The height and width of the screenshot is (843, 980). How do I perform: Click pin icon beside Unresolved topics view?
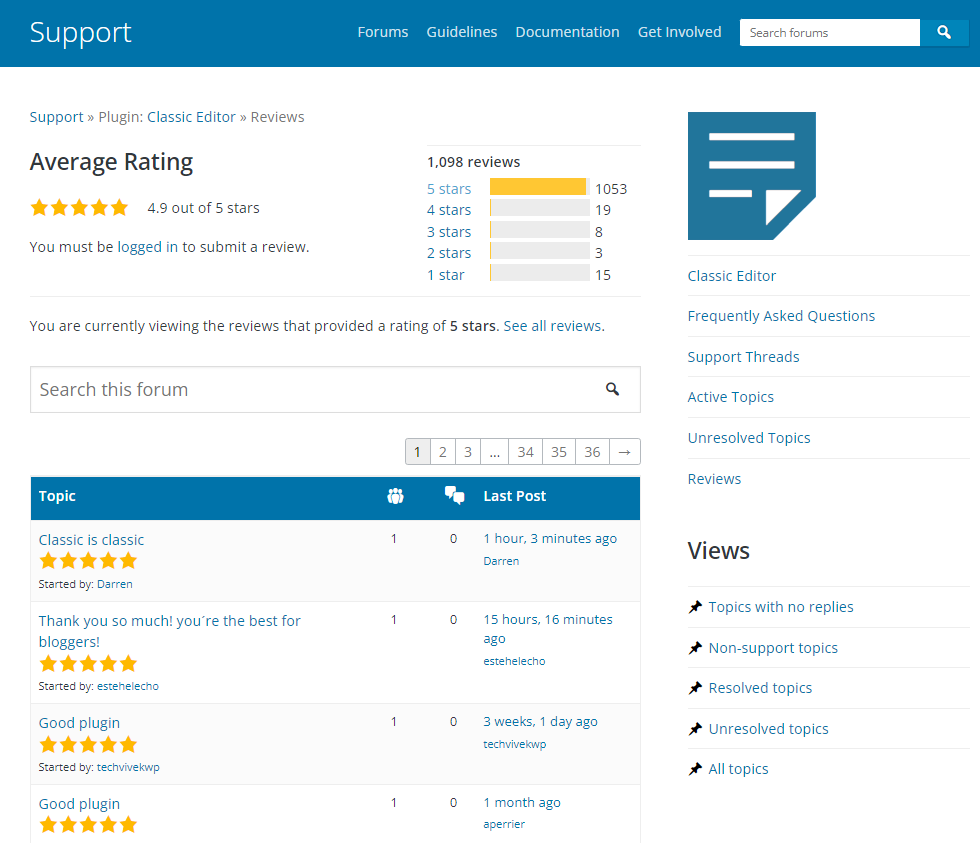pos(695,729)
